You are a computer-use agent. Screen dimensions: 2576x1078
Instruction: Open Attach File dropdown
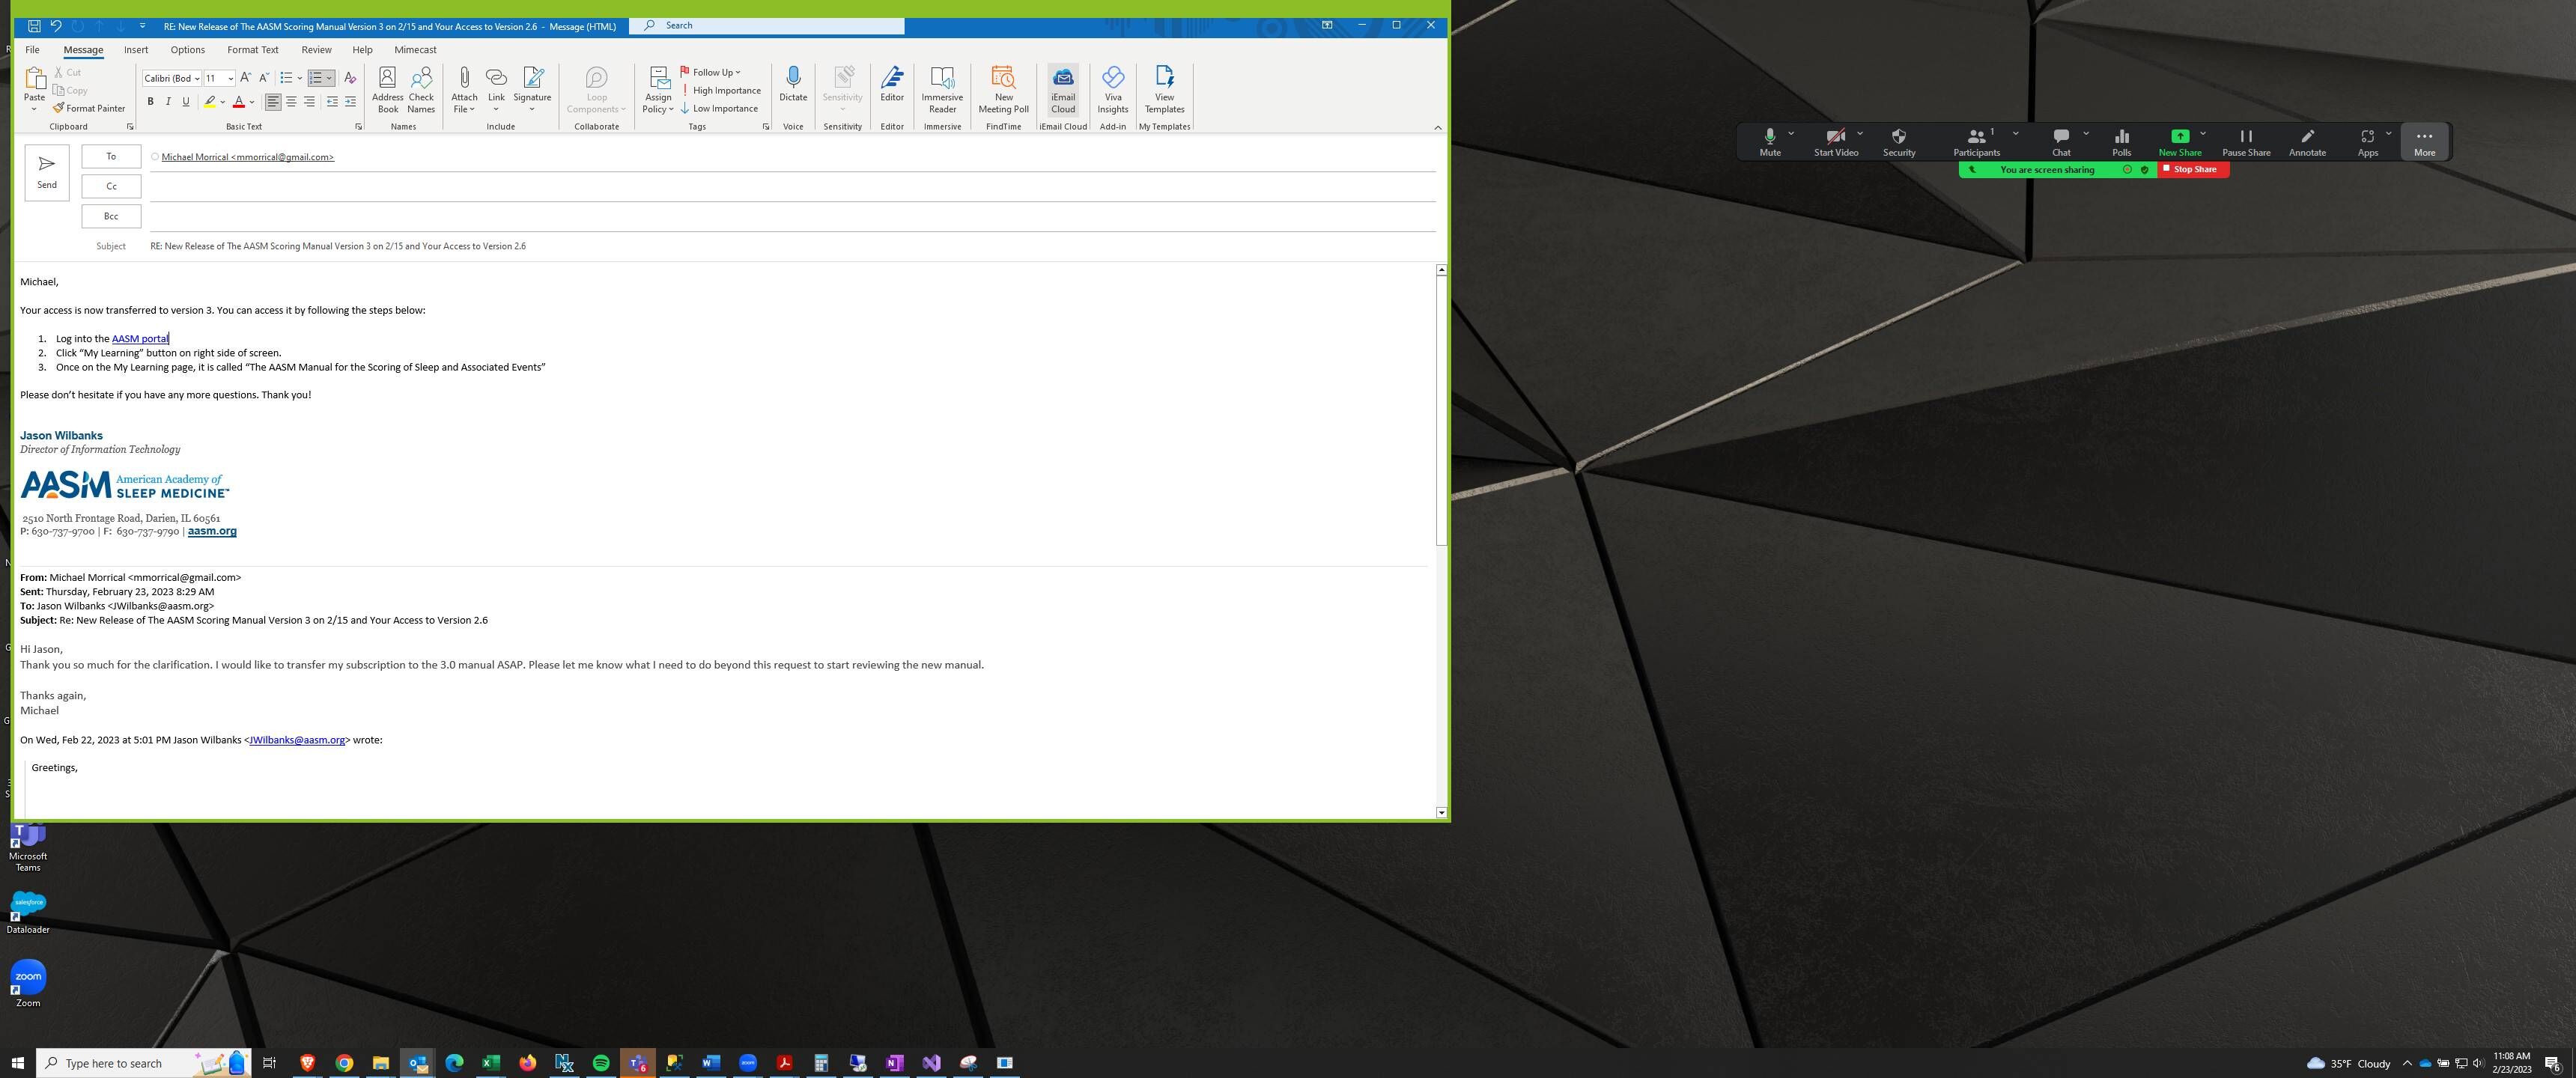(464, 90)
